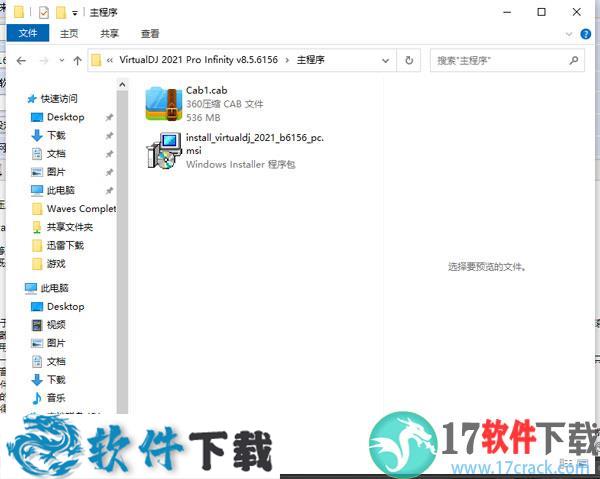Click the pin icon next to pinned 图片
Screen dimensions: 600x479
point(109,172)
